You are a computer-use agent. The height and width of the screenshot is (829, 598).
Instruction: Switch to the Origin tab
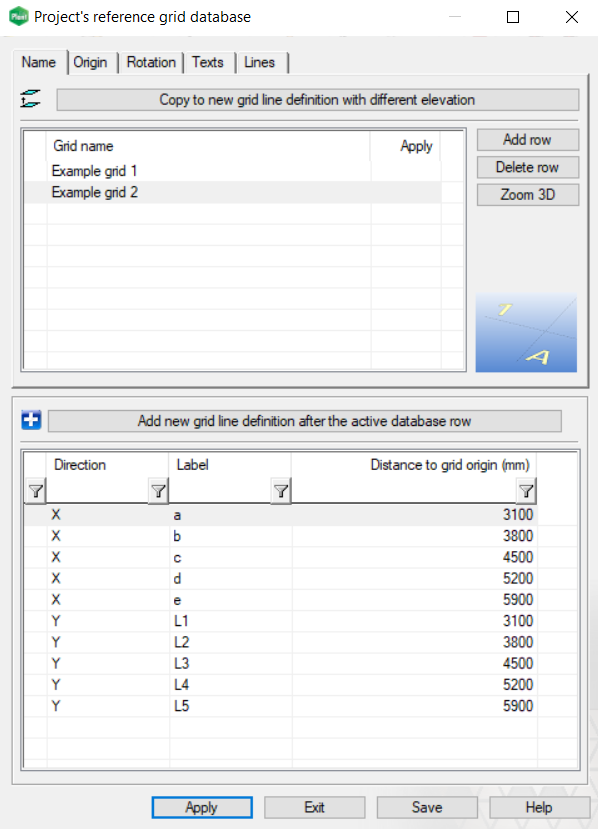point(91,62)
